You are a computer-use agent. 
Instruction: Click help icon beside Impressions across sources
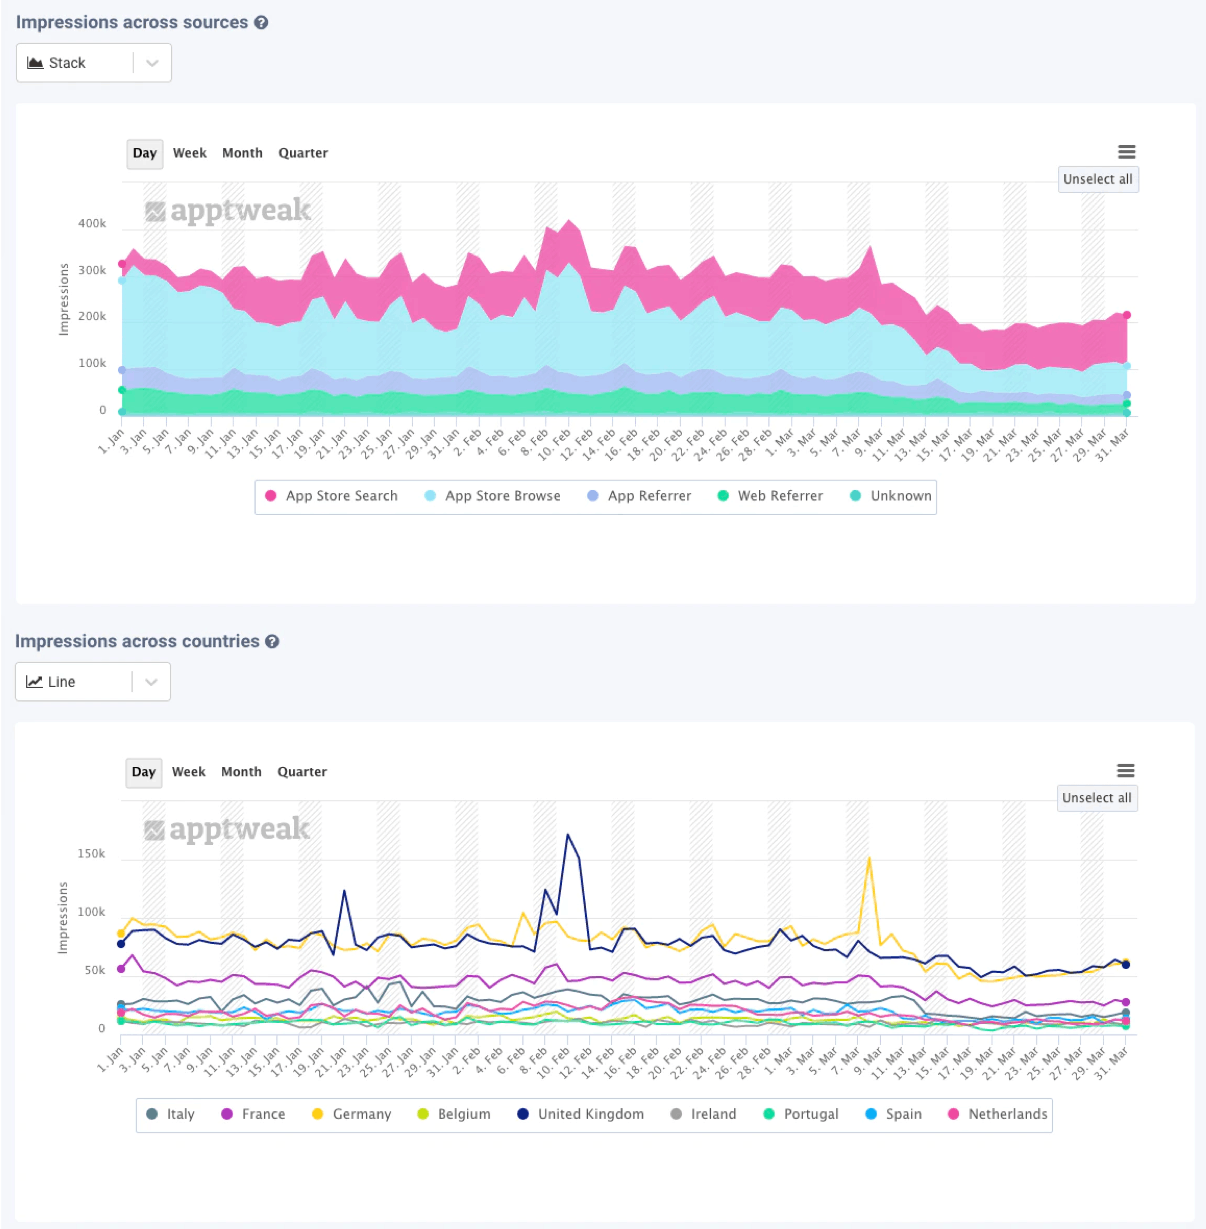click(x=261, y=22)
